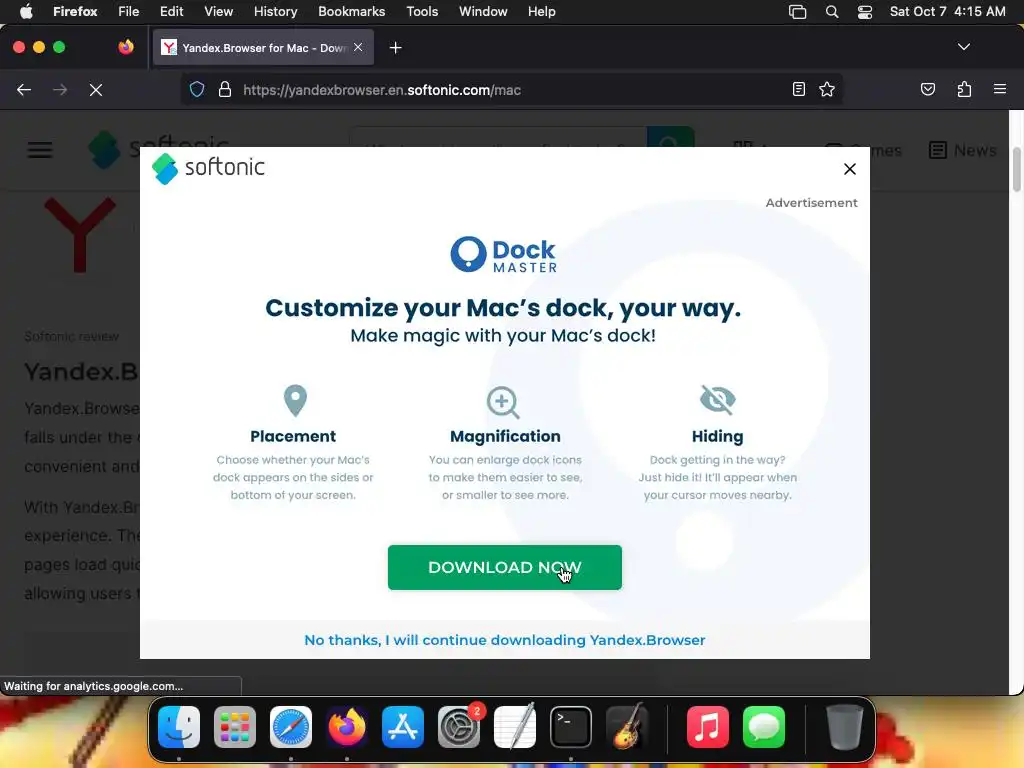Image resolution: width=1024 pixels, height=768 pixels.
Task: Click the Magnification heading
Action: (x=505, y=436)
